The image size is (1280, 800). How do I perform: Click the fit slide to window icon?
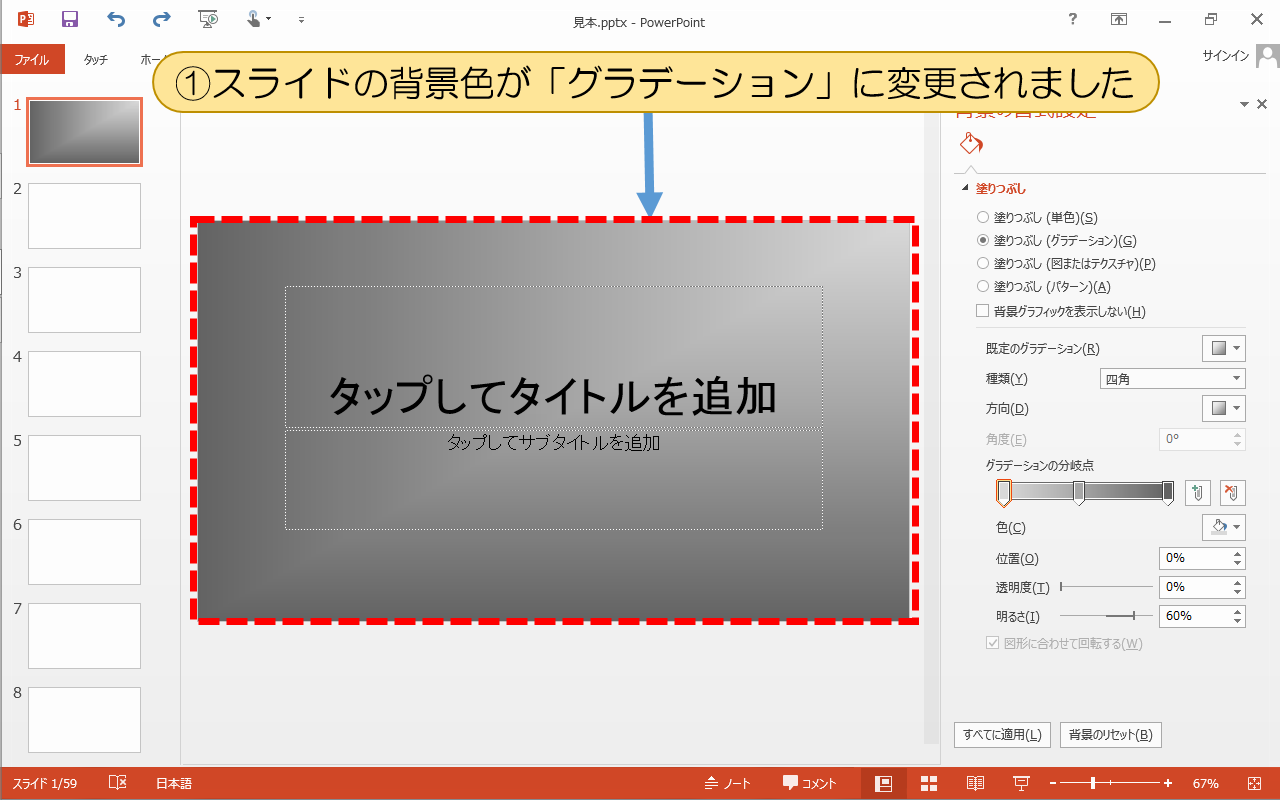(x=1255, y=784)
